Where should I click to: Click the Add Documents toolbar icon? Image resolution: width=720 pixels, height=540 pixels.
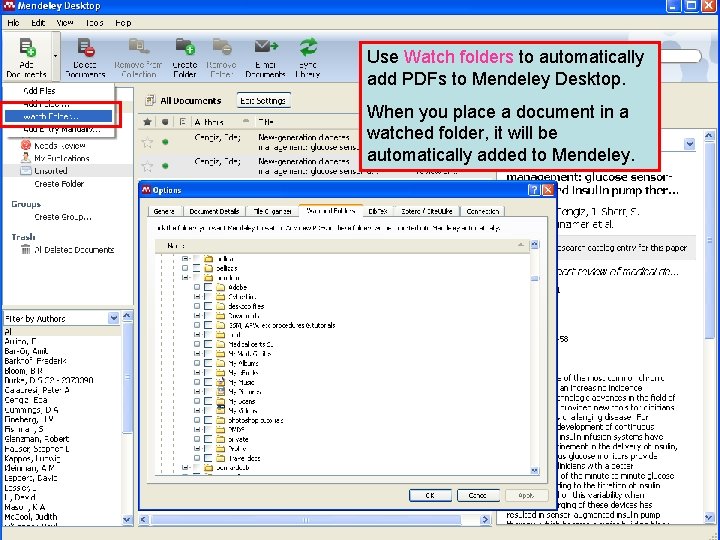[x=27, y=47]
